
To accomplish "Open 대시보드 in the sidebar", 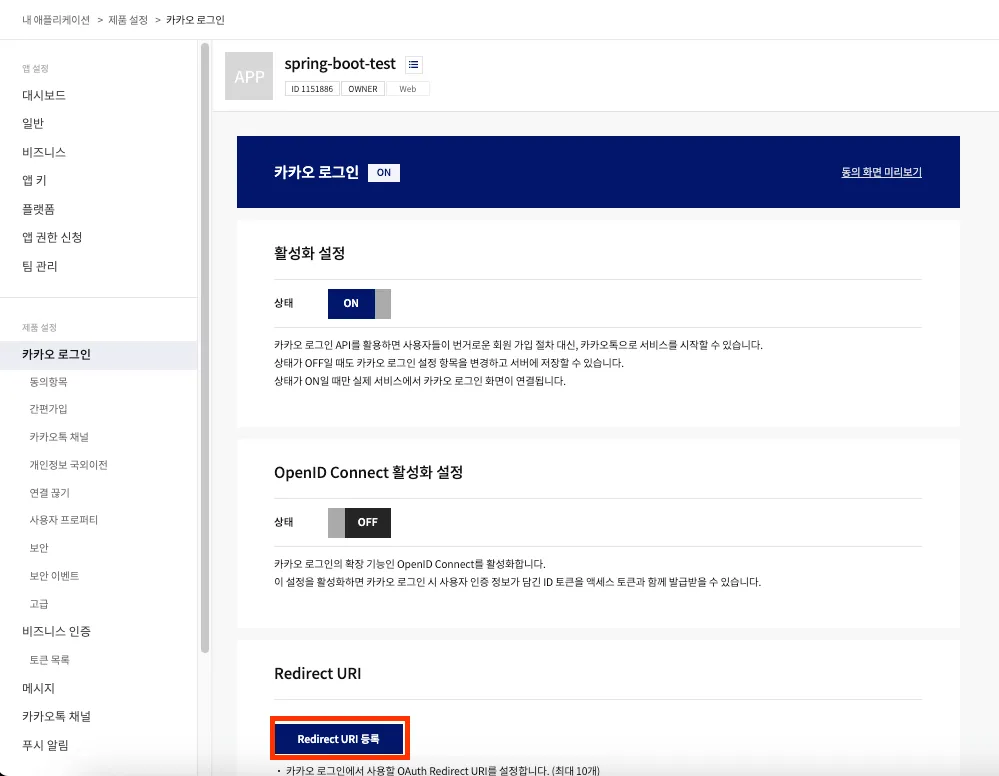I will 44,95.
